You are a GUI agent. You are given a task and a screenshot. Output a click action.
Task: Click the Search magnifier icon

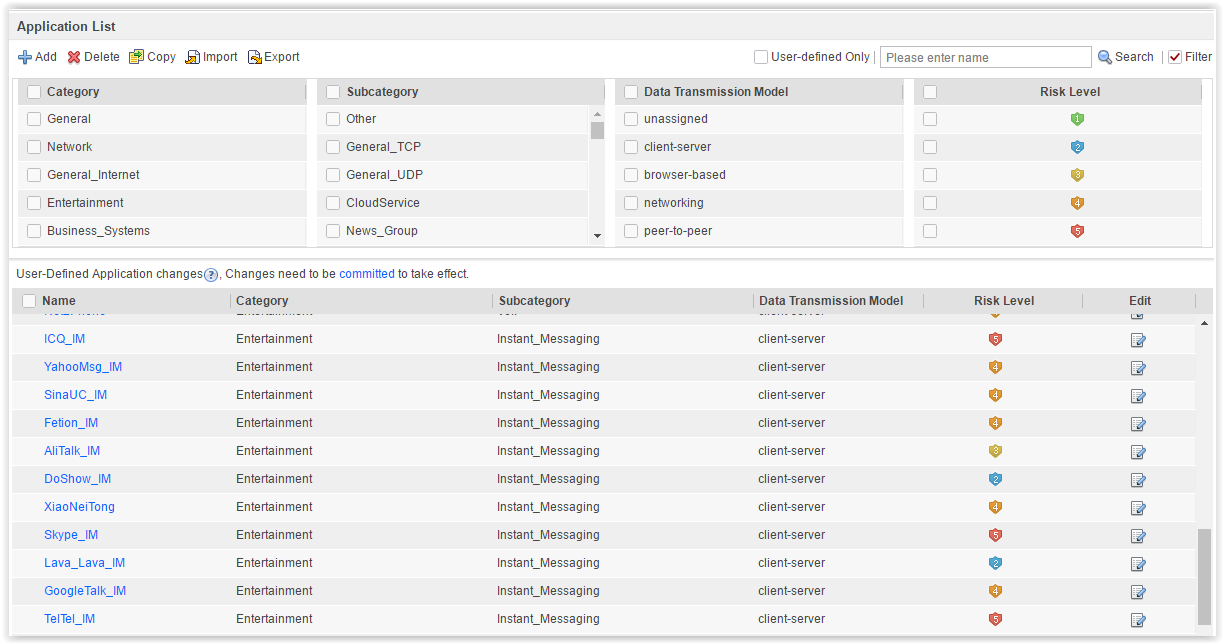(1105, 57)
